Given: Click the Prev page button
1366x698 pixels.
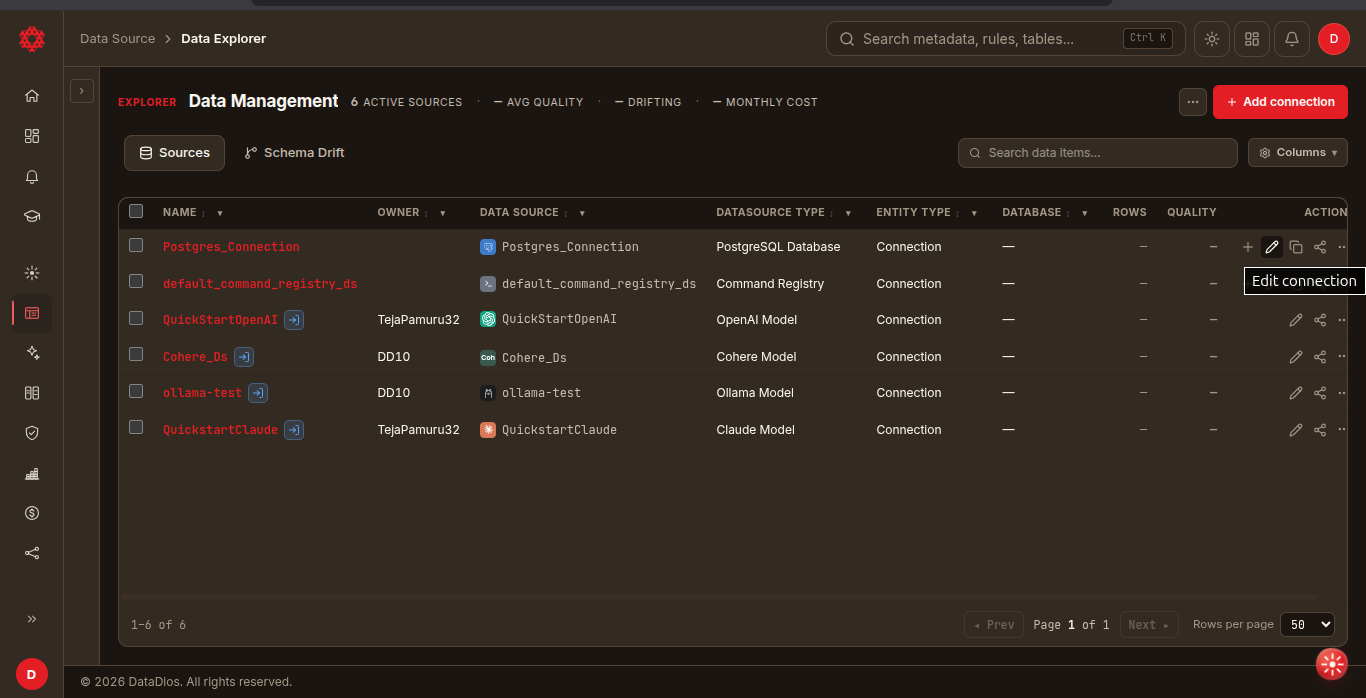Looking at the screenshot, I should (x=994, y=625).
